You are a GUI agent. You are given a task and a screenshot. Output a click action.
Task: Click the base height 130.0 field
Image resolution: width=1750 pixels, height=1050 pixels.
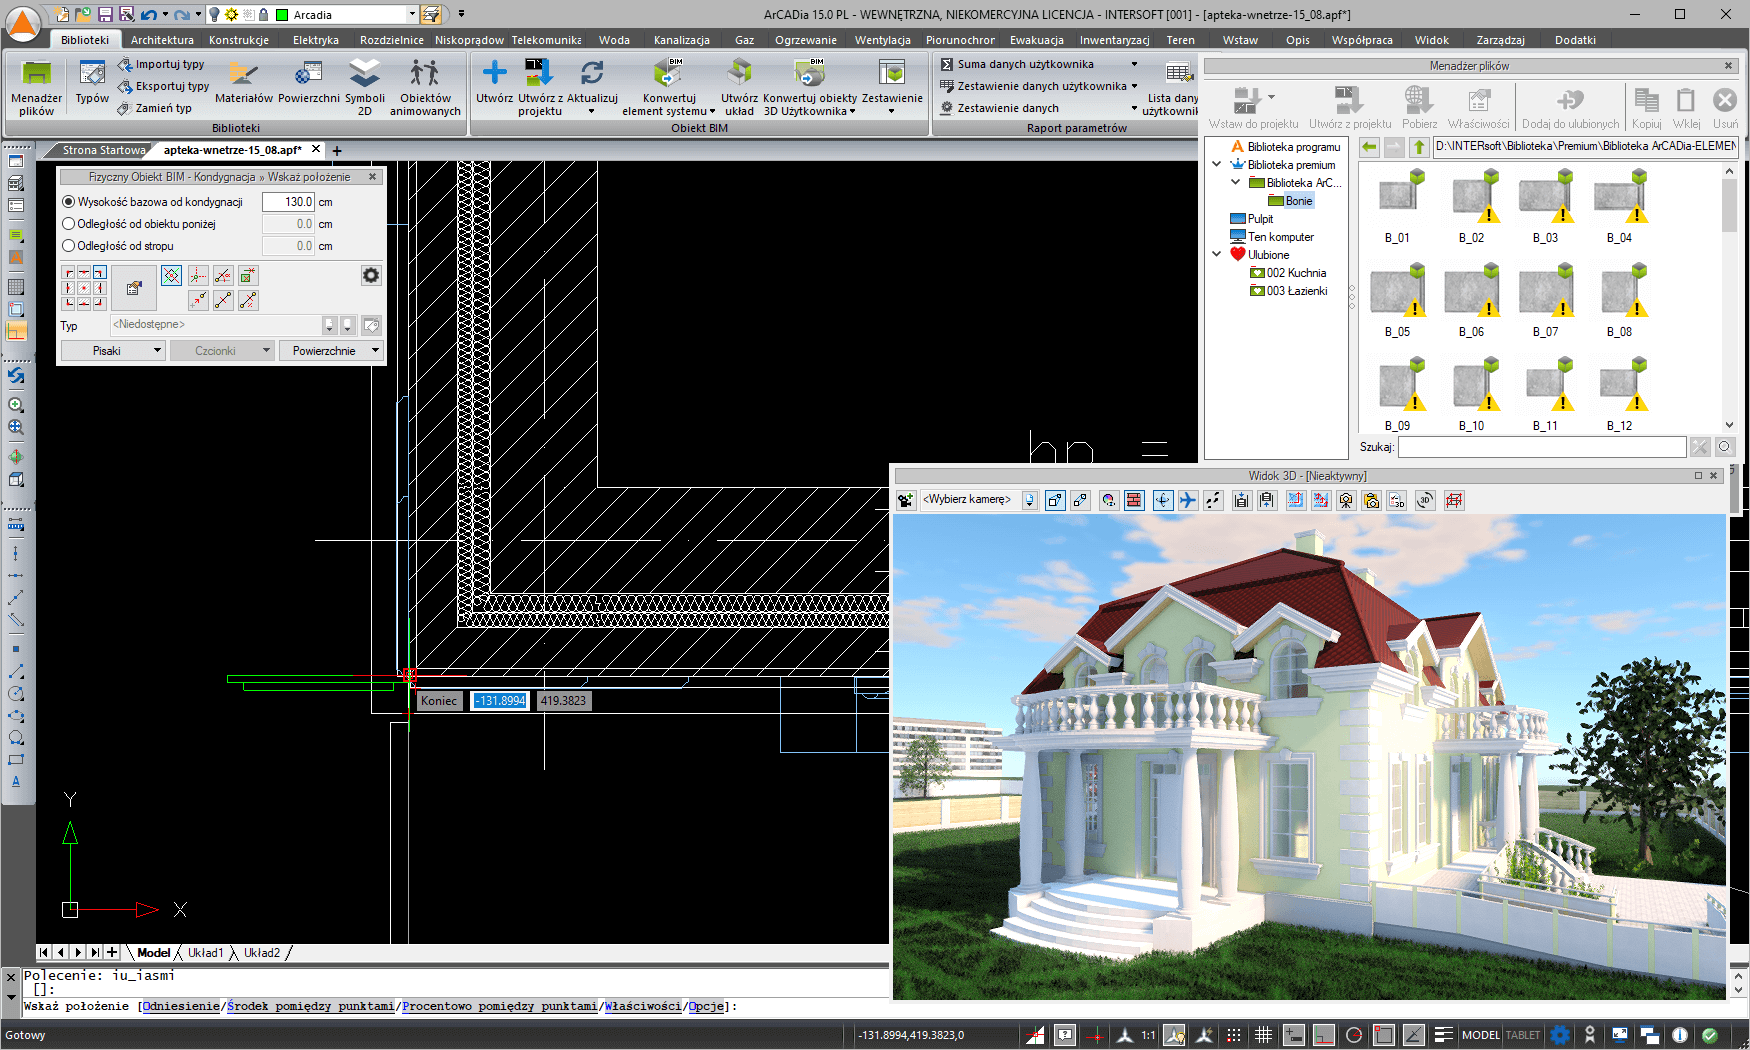tap(289, 202)
